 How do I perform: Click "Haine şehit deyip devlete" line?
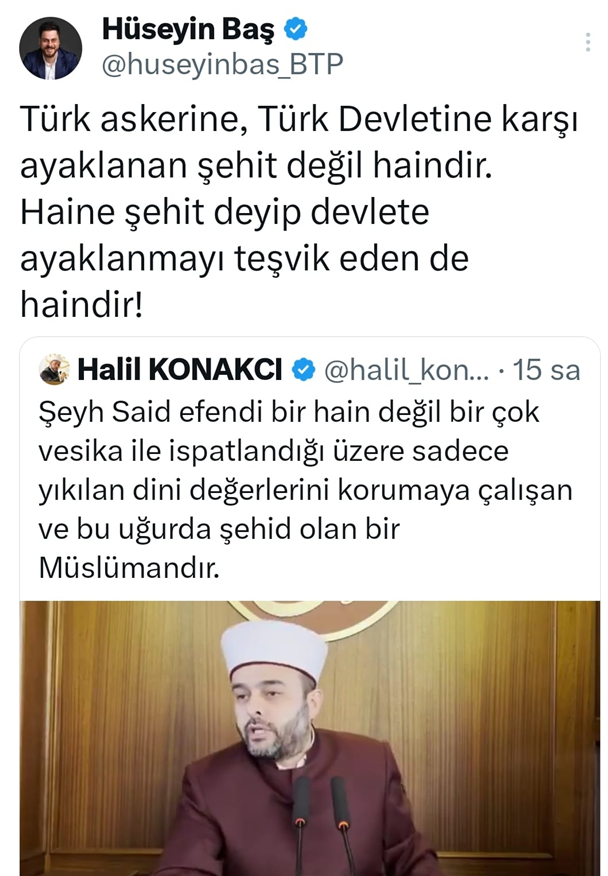pos(225,212)
